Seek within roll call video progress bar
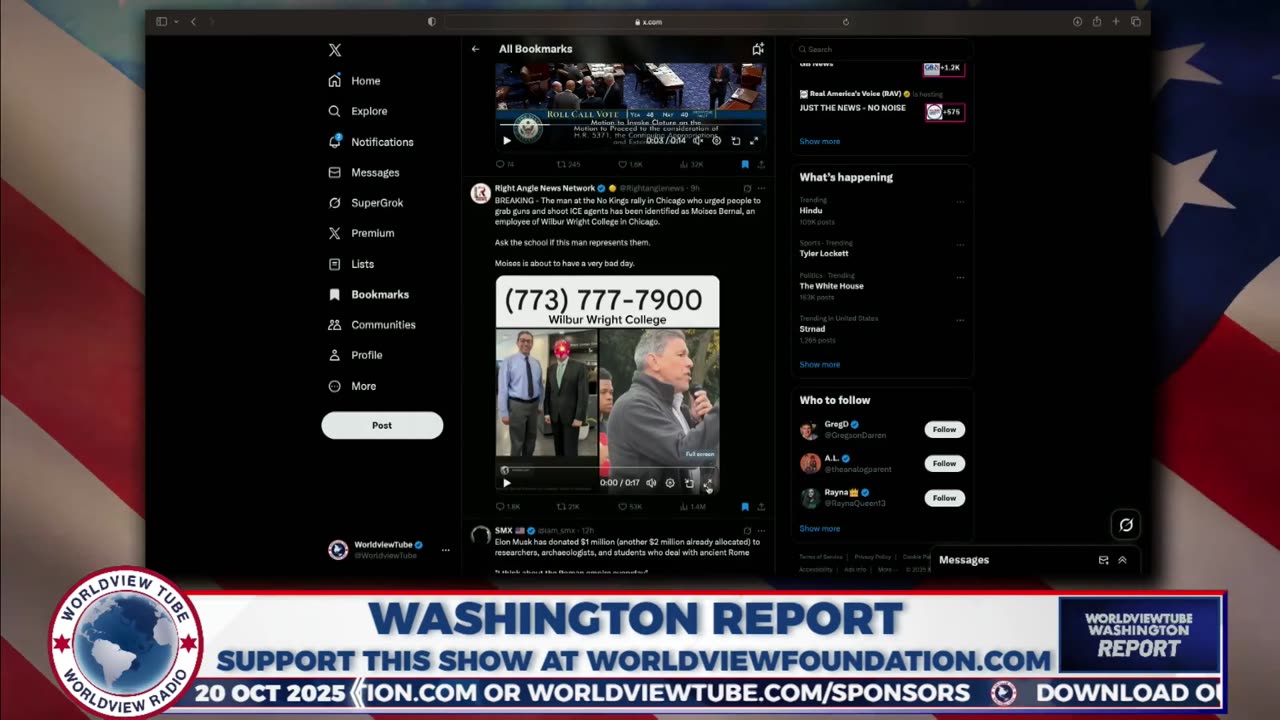Image resolution: width=1280 pixels, height=720 pixels. click(630, 127)
